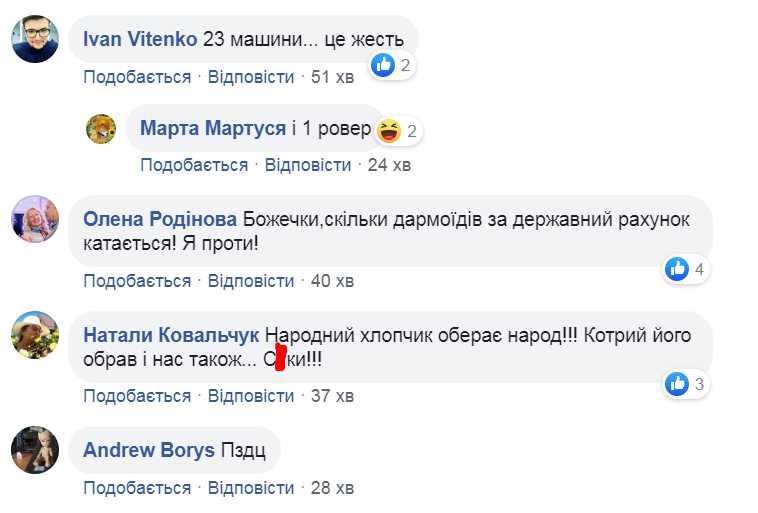The image size is (758, 513).
Task: Click like reaction icon on Олена Родінова's comment
Action: pos(678,268)
